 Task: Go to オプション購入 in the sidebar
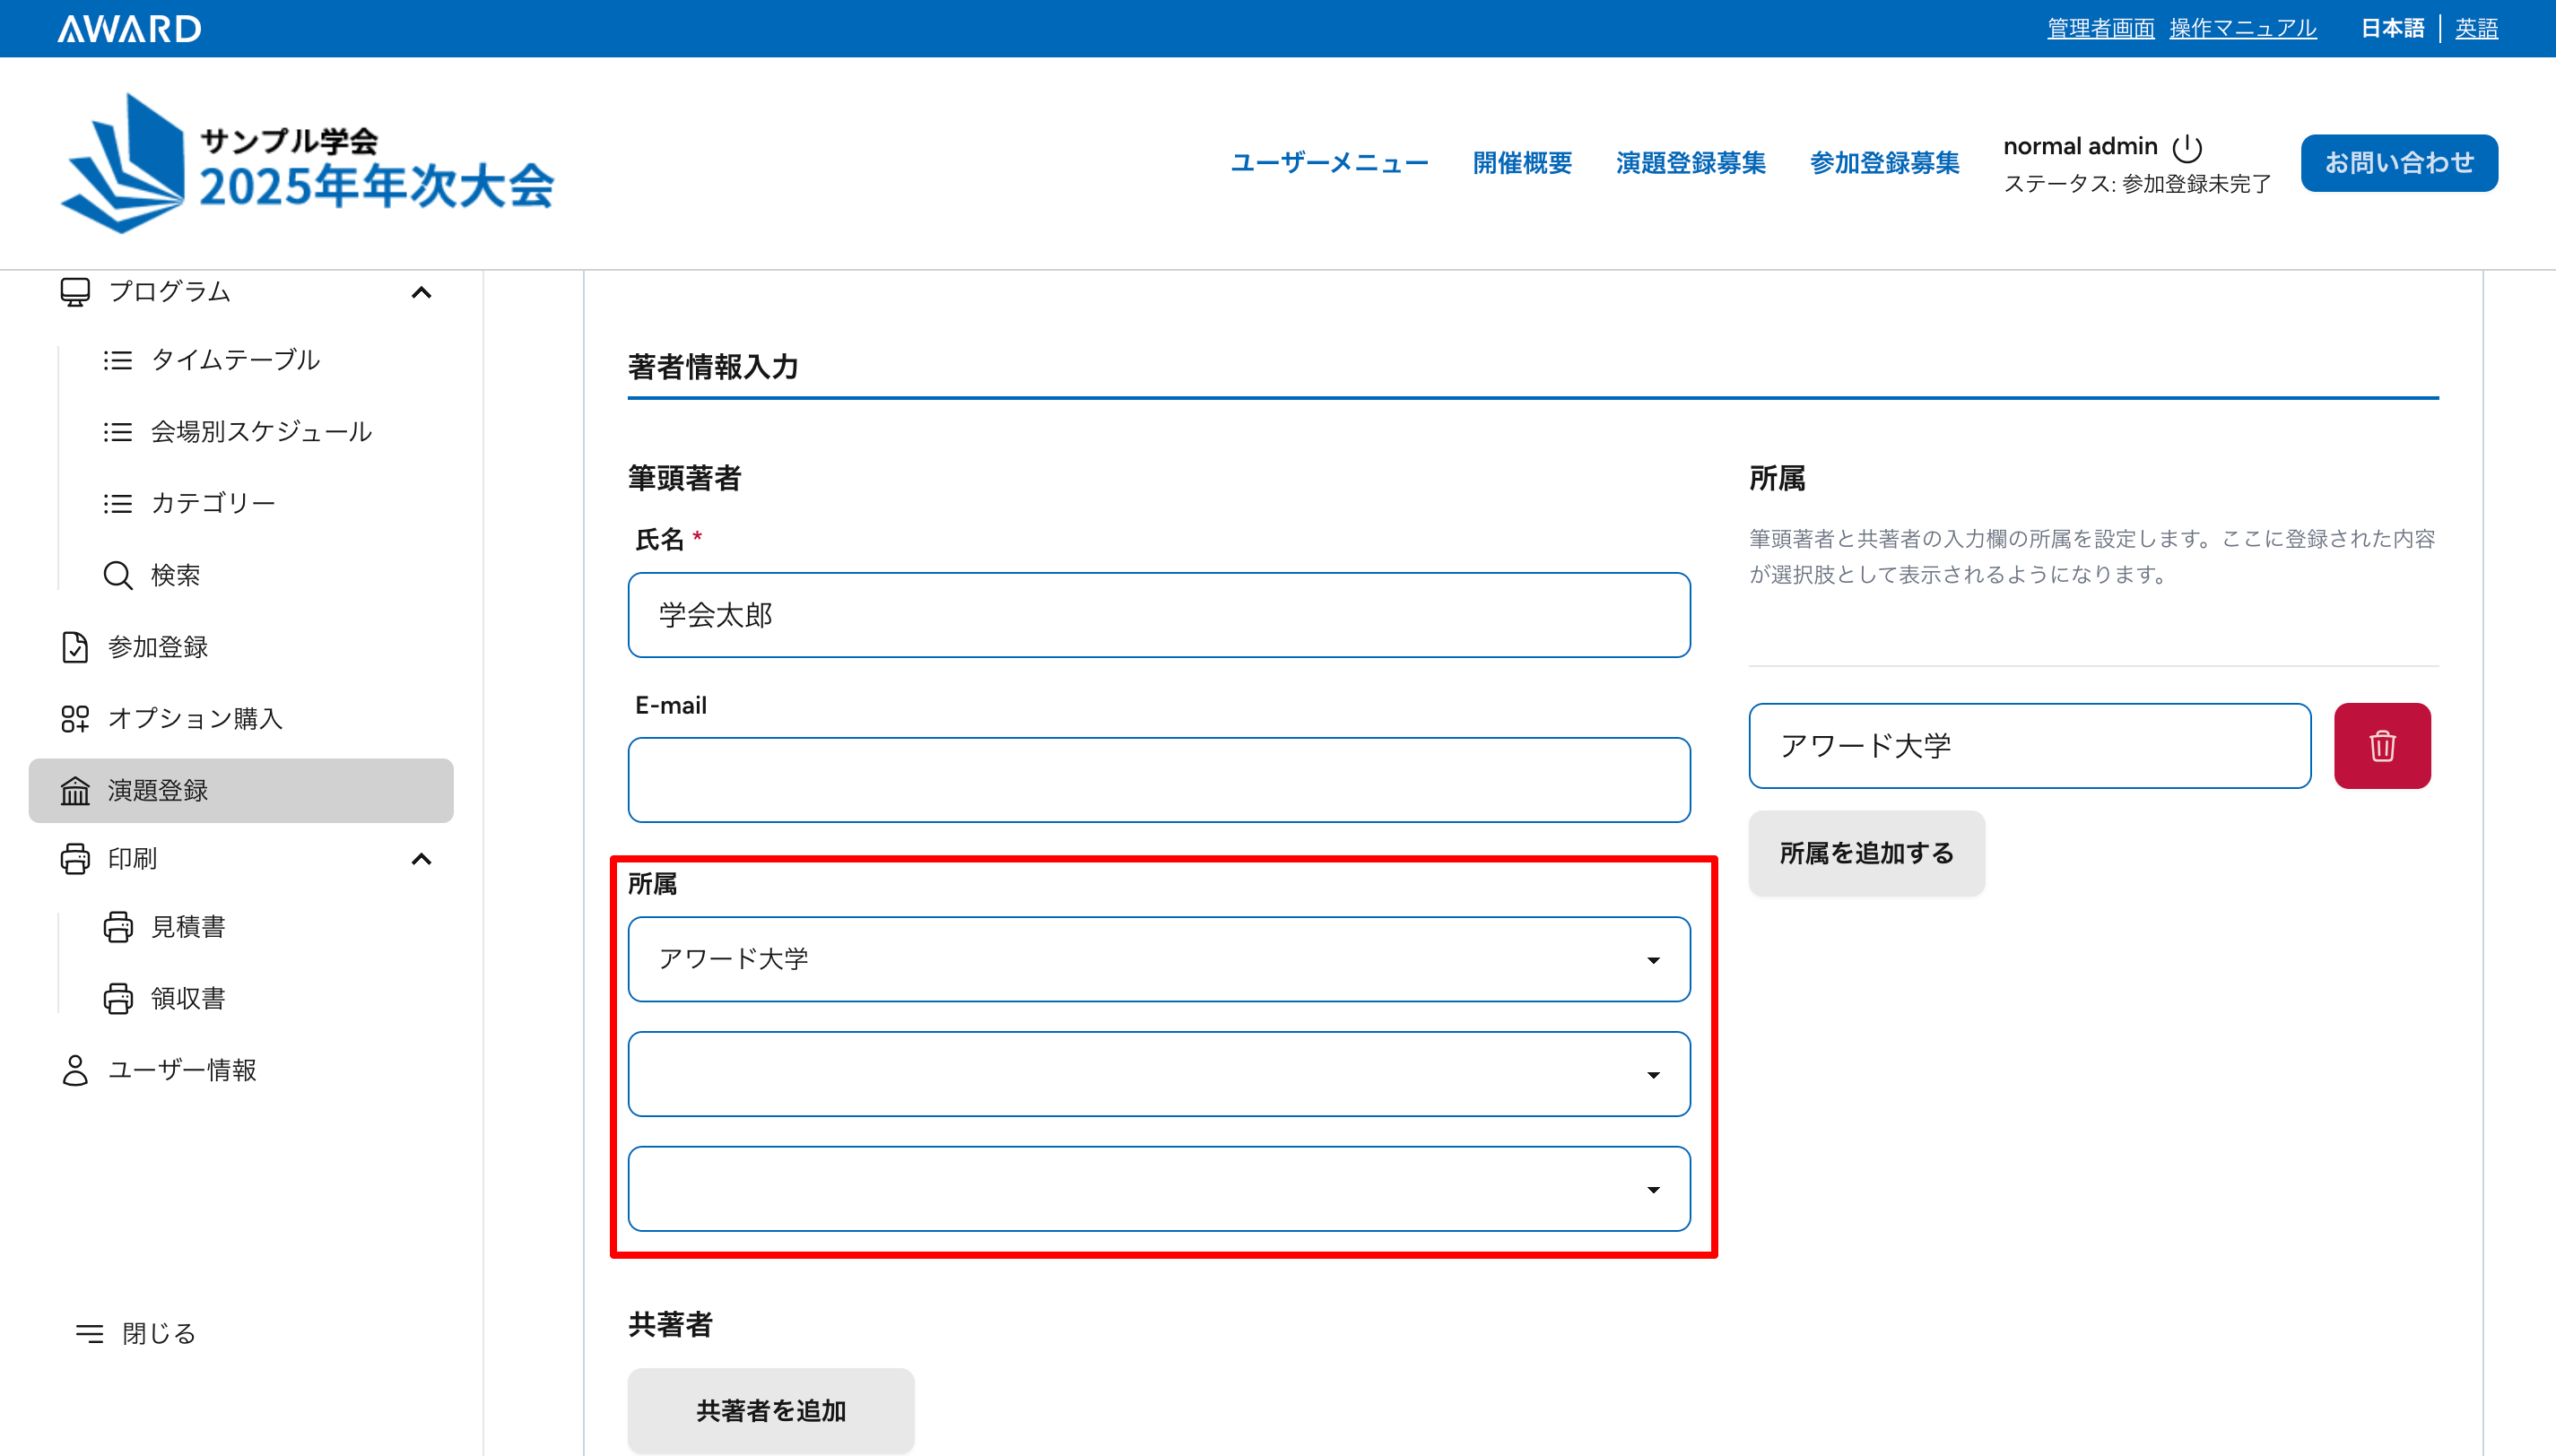click(195, 718)
